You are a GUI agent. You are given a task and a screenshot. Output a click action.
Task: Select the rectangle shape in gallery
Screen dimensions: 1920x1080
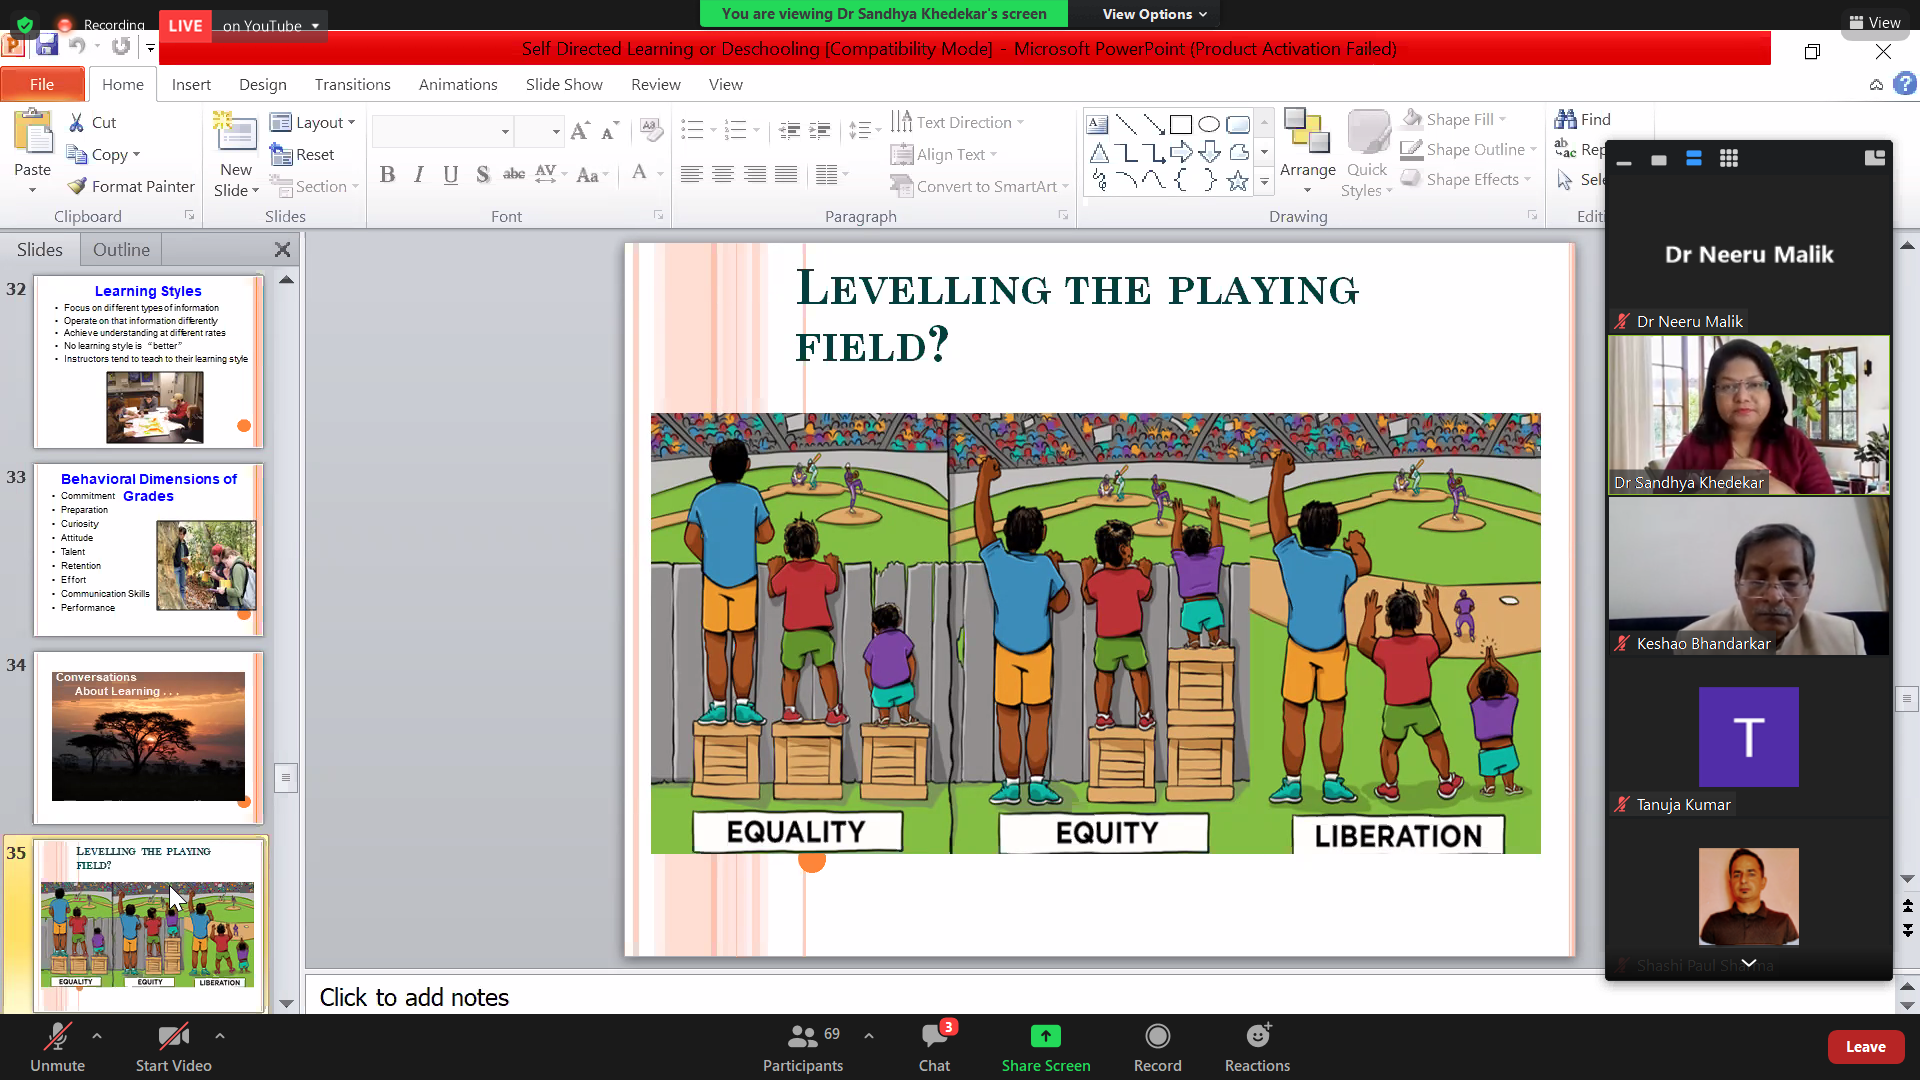click(1181, 124)
